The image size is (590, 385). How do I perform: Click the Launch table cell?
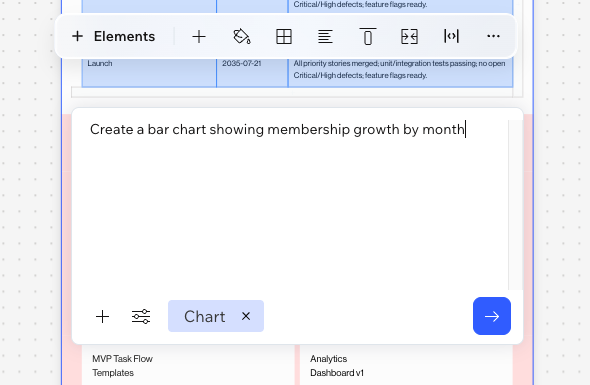coord(149,72)
